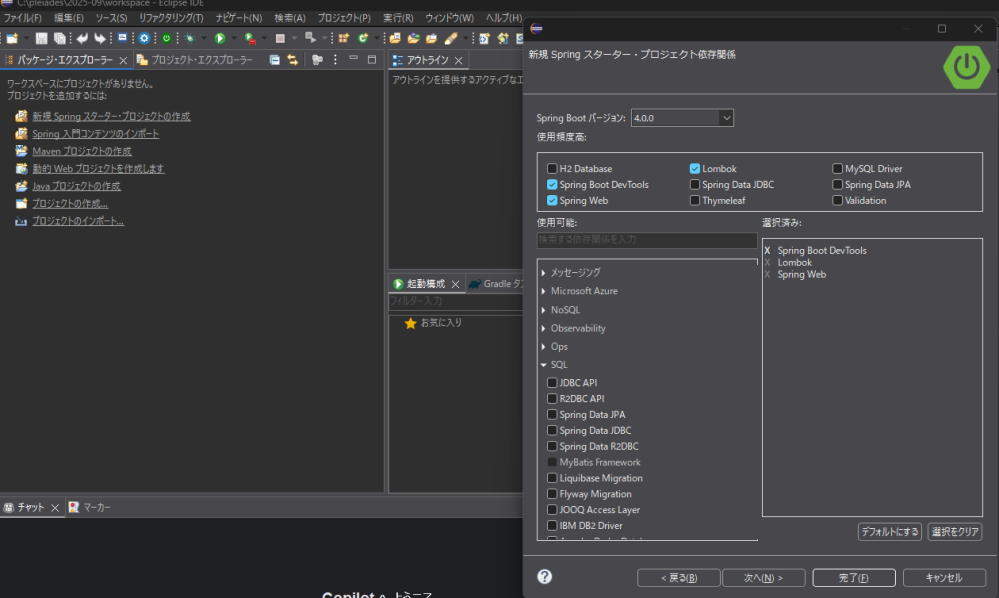Click the 戻る(B) back button
Image resolution: width=999 pixels, height=598 pixels.
pos(679,578)
